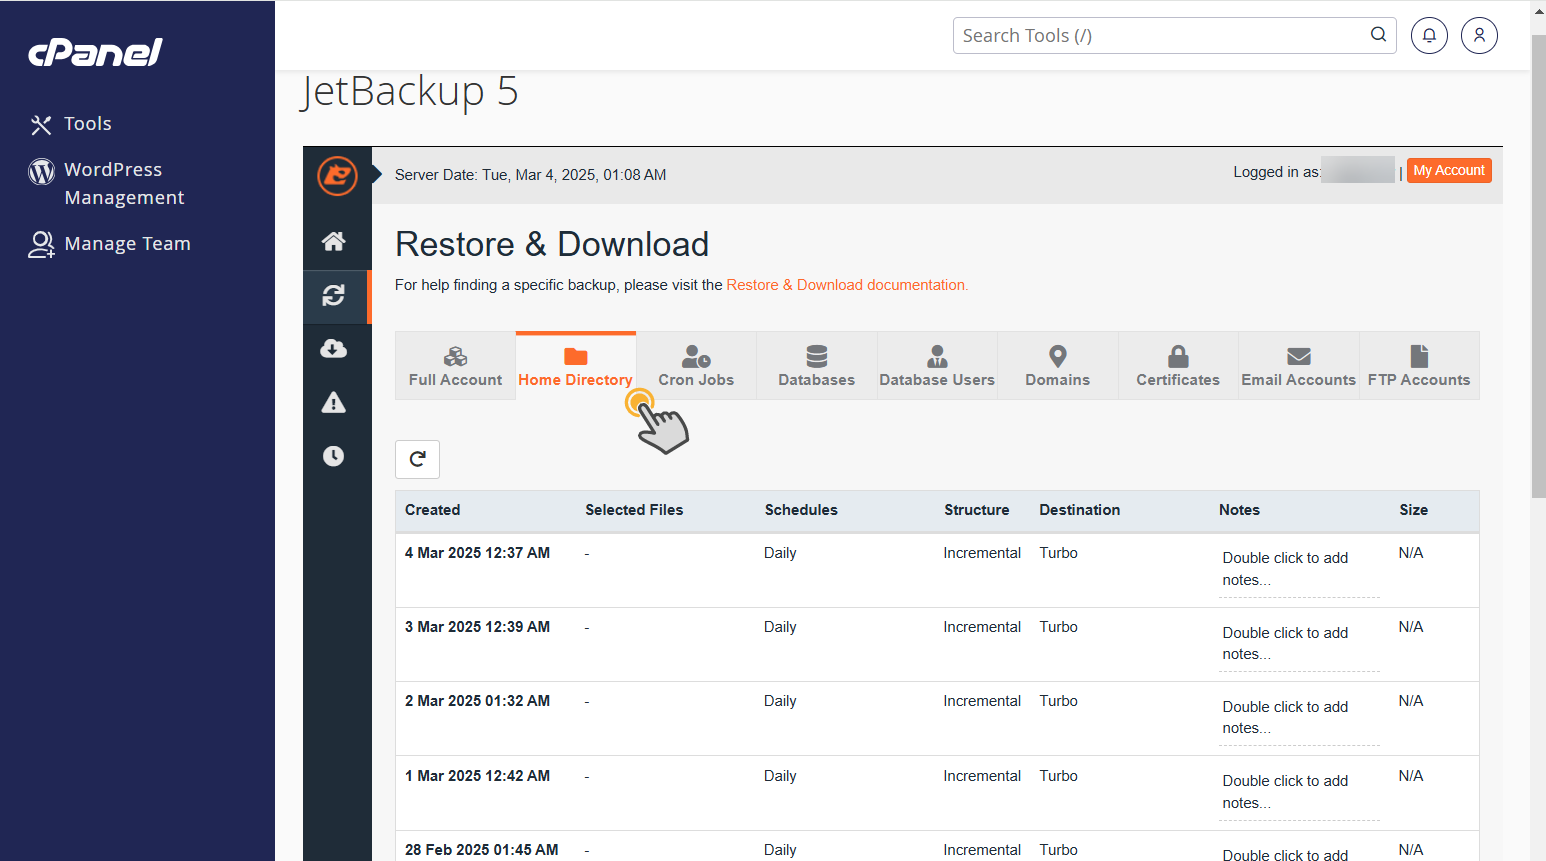
Task: Switch to the FTP Accounts tab
Action: pyautogui.click(x=1419, y=366)
